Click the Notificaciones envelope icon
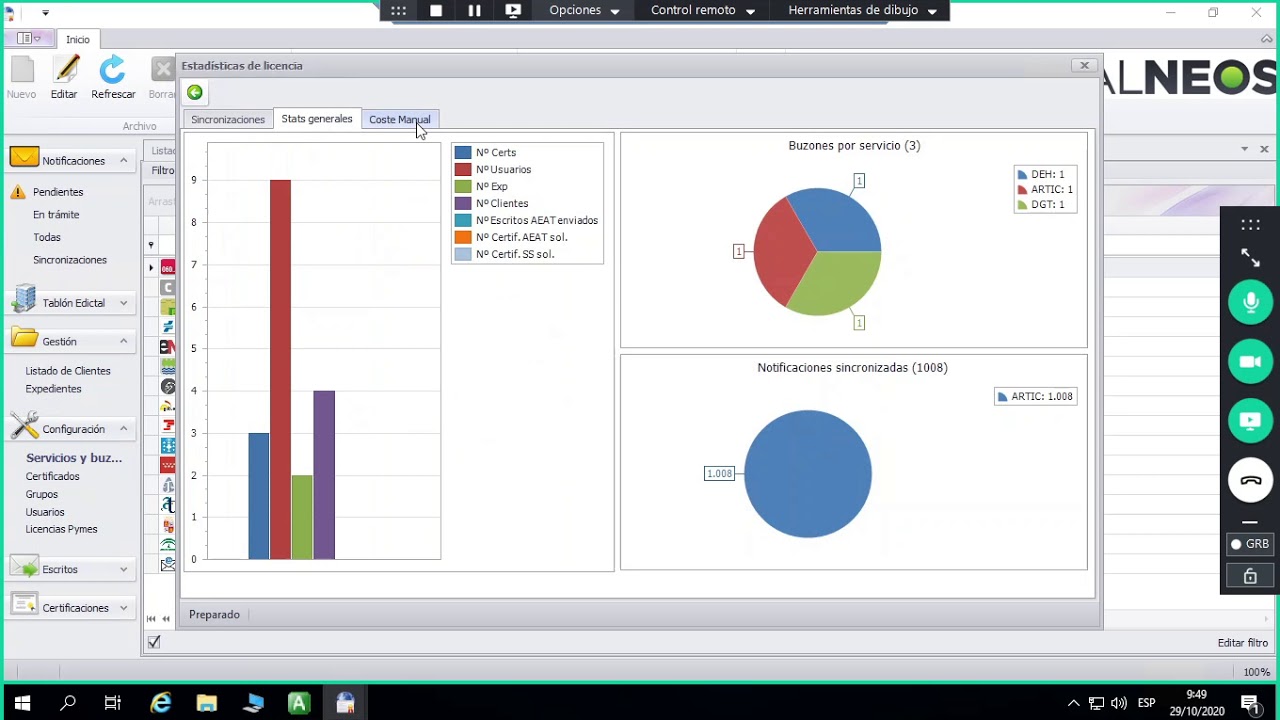This screenshot has width=1280, height=720. coord(25,159)
